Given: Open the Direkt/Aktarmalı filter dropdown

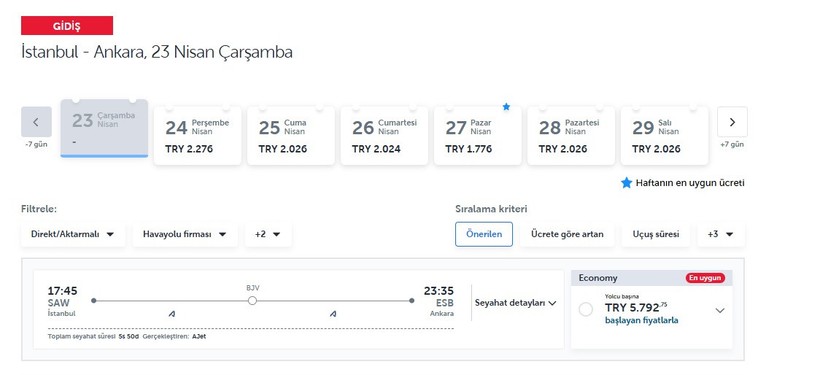Looking at the screenshot, I should [x=73, y=234].
